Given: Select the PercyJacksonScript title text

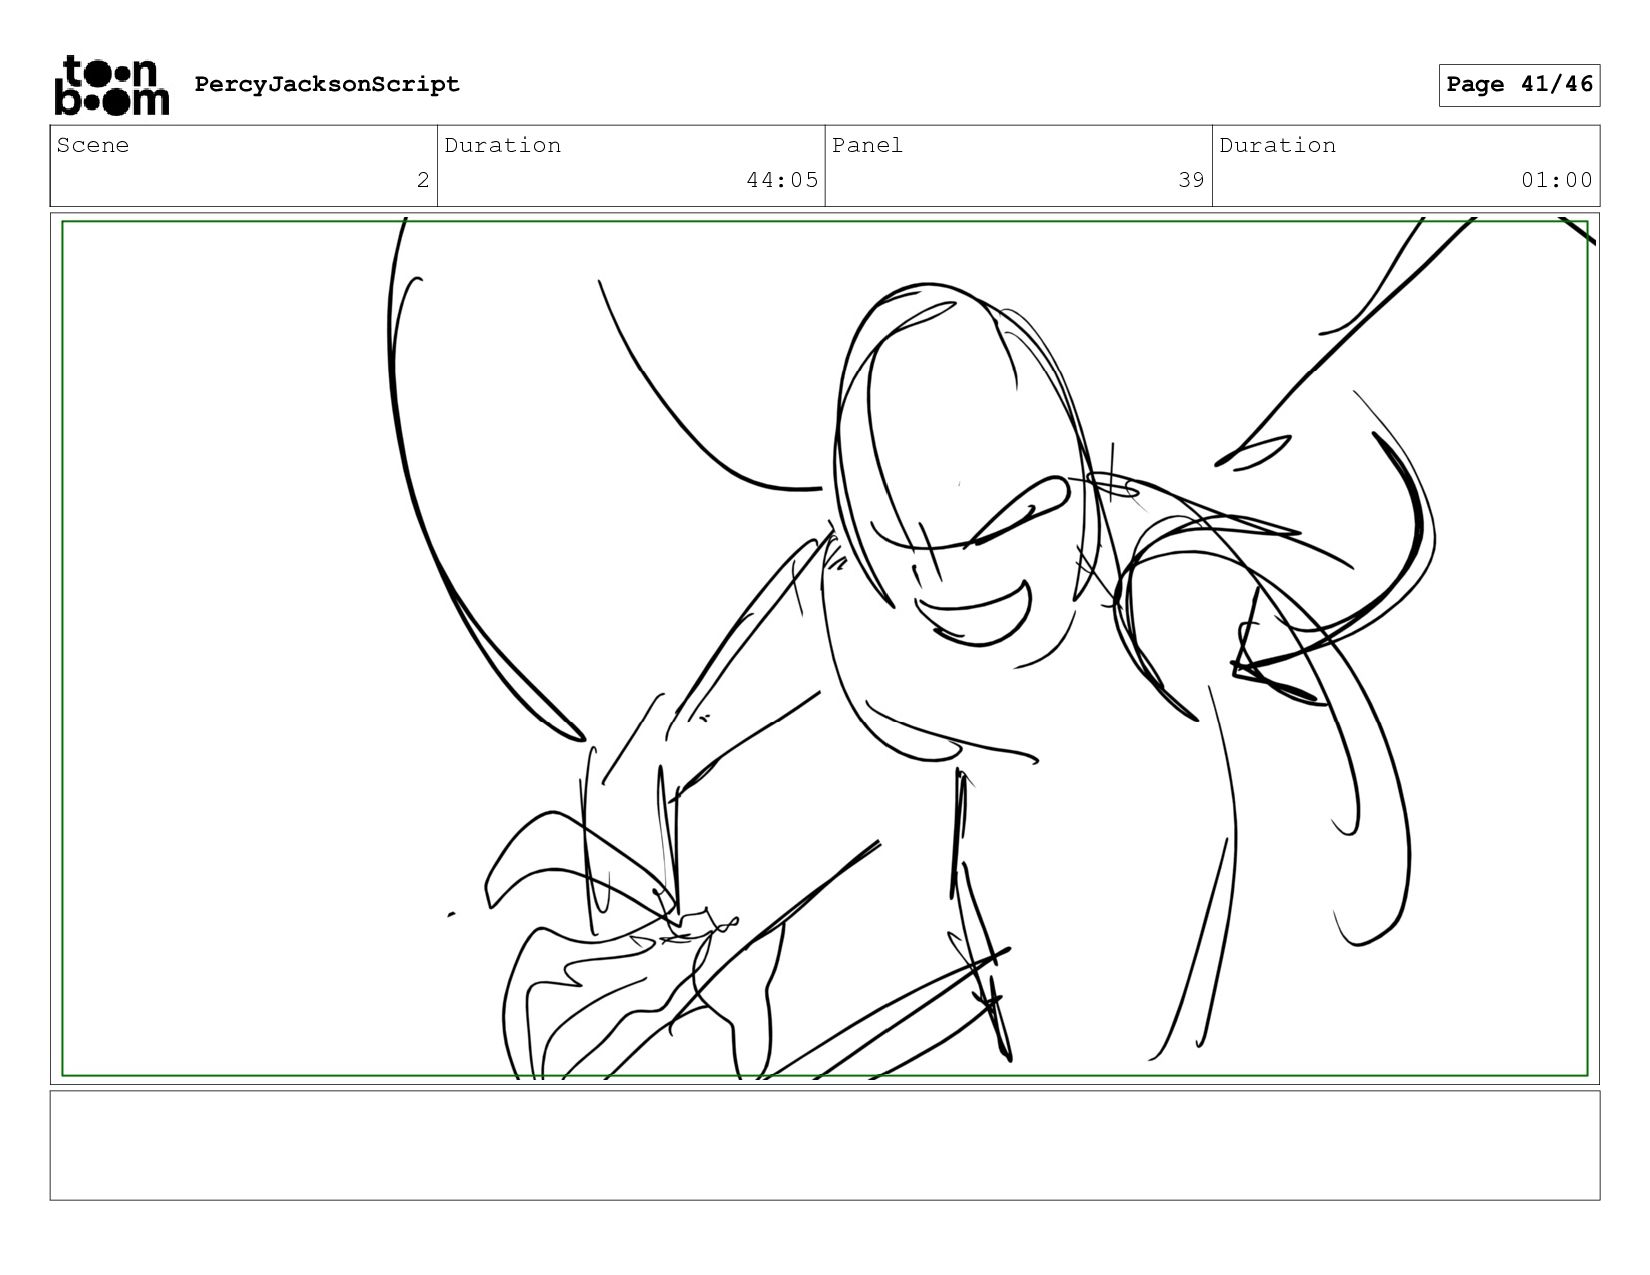Looking at the screenshot, I should pyautogui.click(x=327, y=84).
